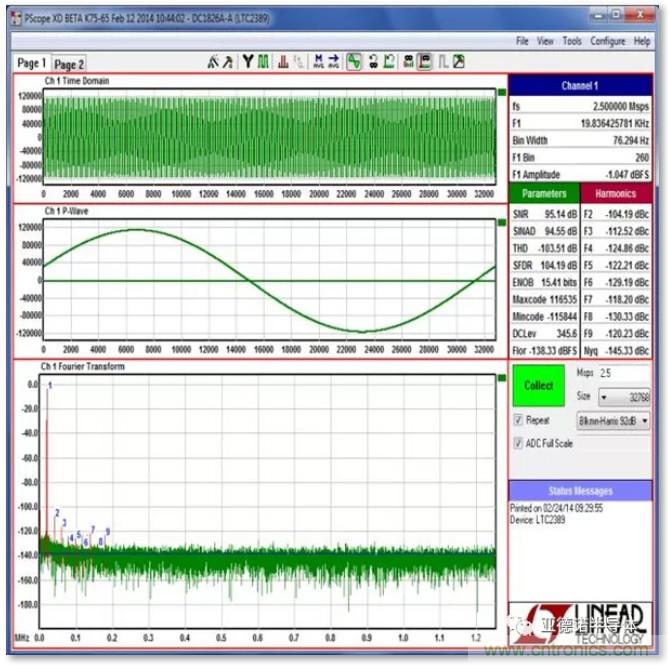Click the first icon on the toolbar

coord(212,62)
